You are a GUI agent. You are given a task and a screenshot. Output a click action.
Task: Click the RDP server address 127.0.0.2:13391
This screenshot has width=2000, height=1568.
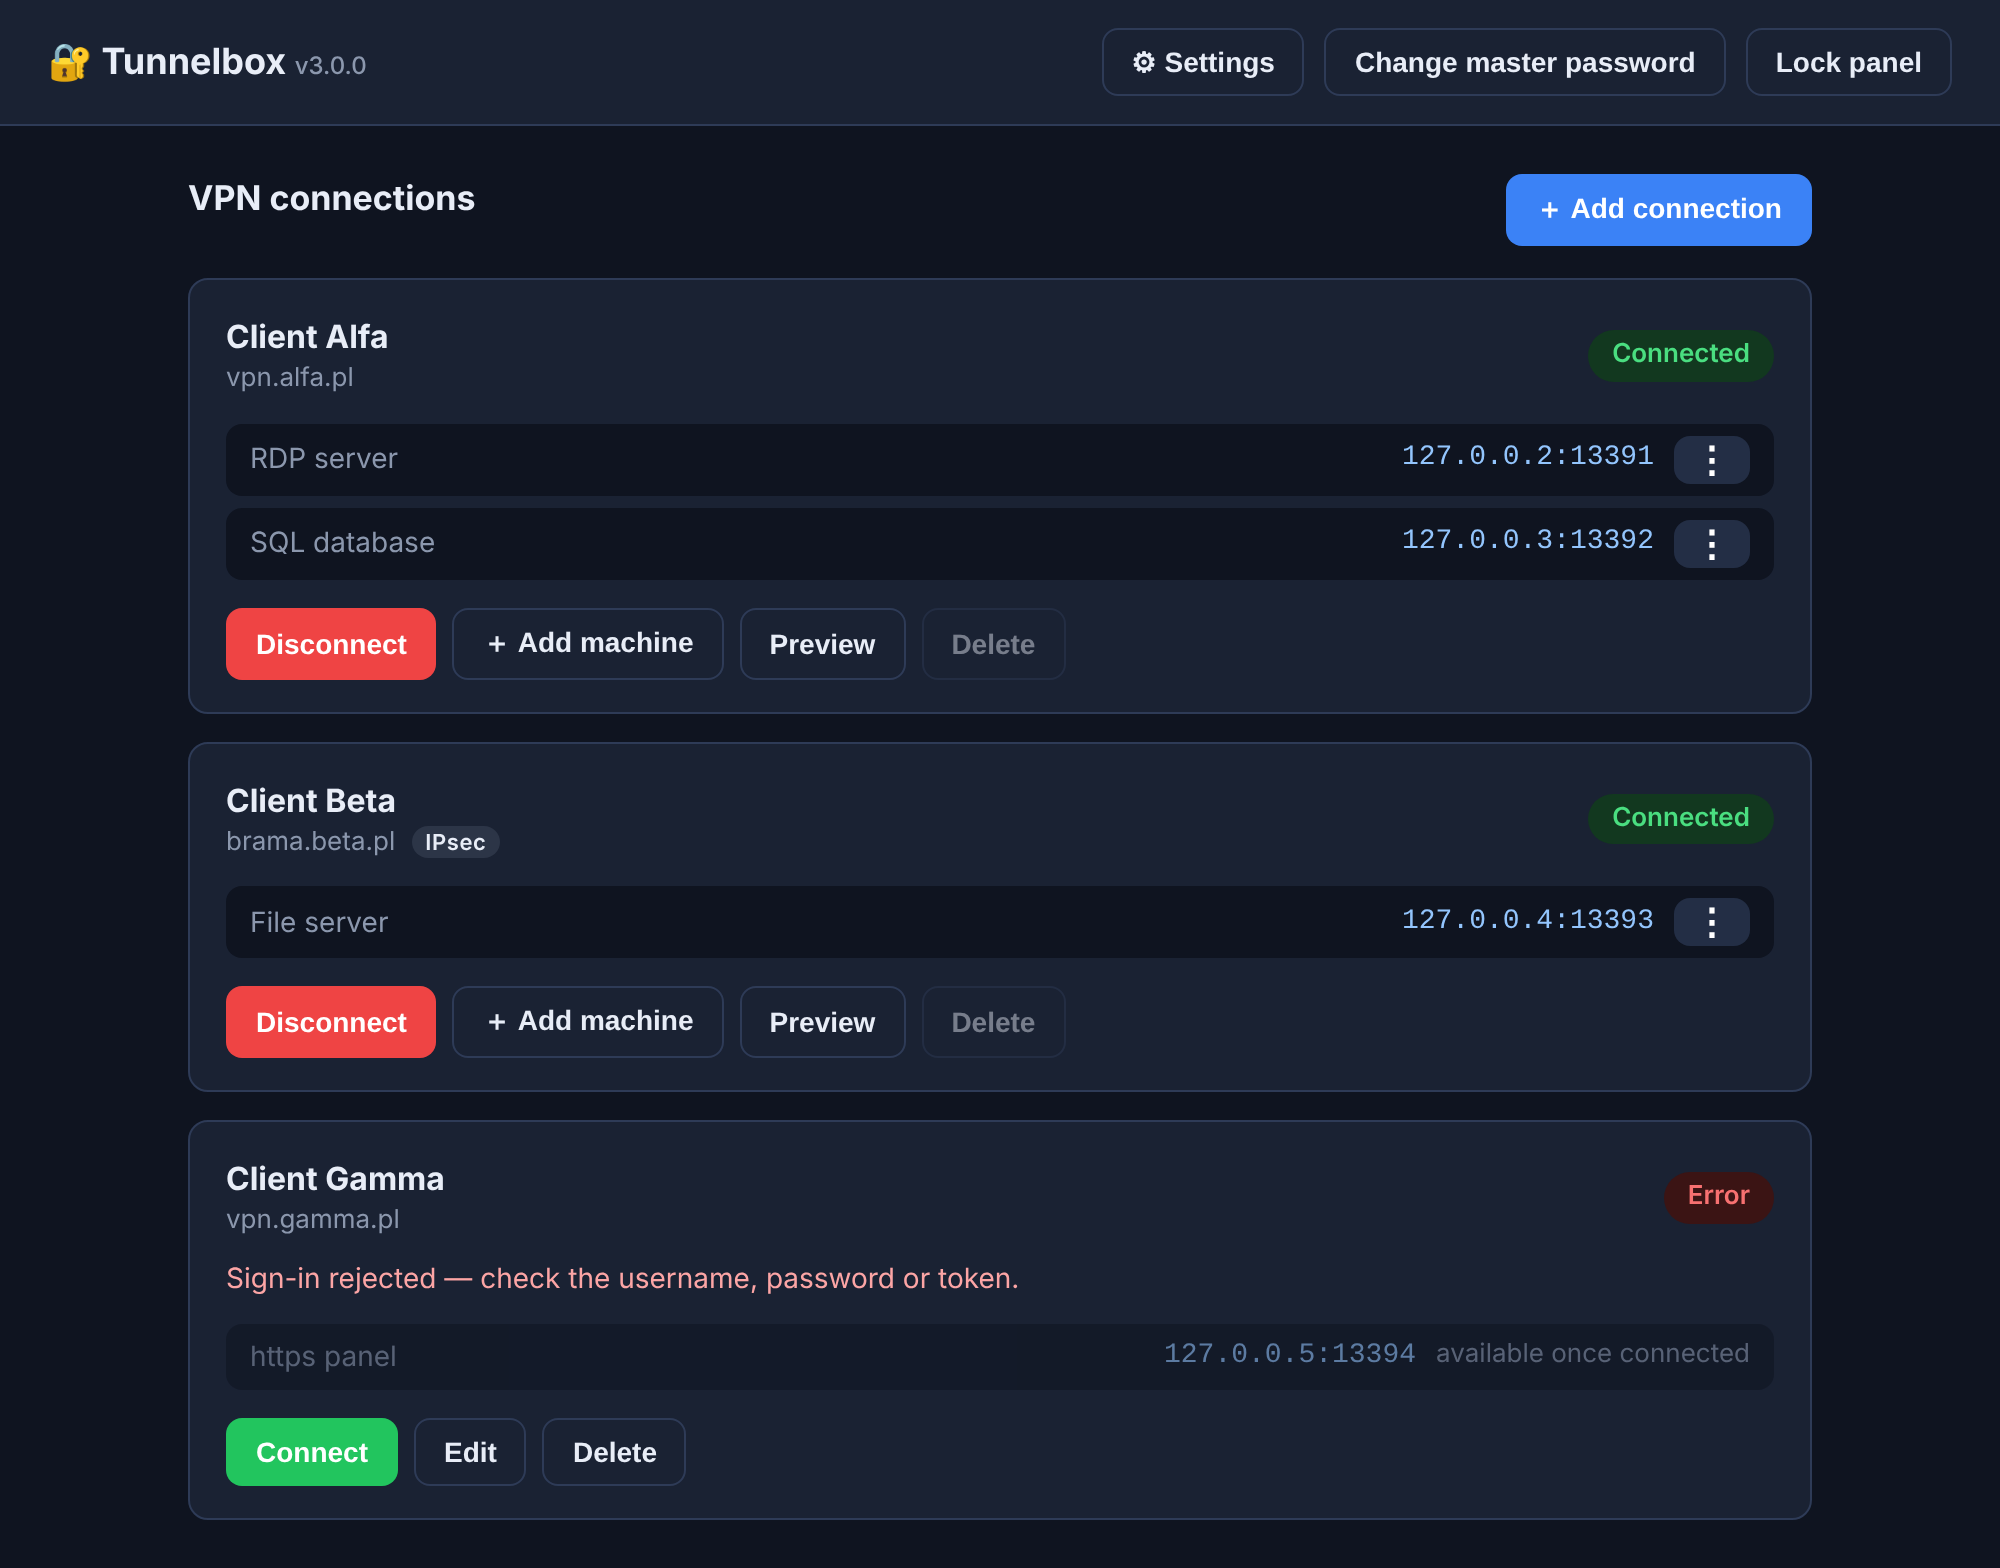[x=1527, y=456]
